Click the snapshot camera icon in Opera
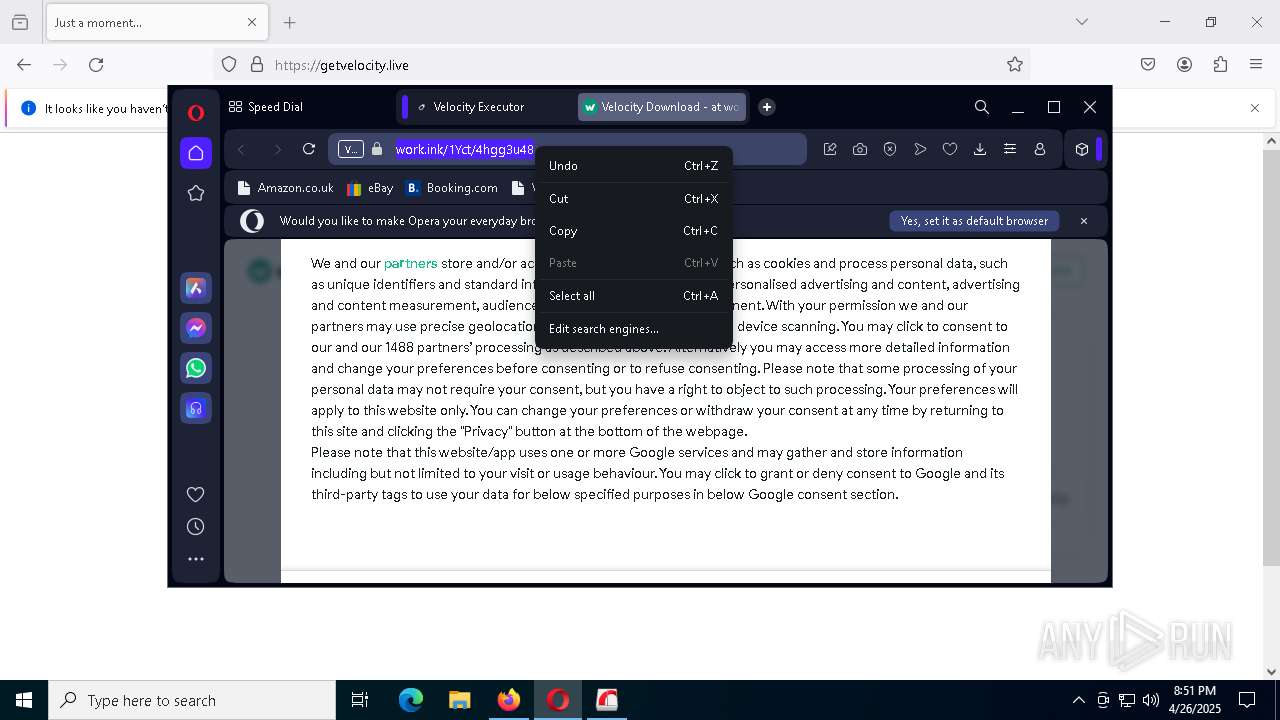 [x=860, y=149]
